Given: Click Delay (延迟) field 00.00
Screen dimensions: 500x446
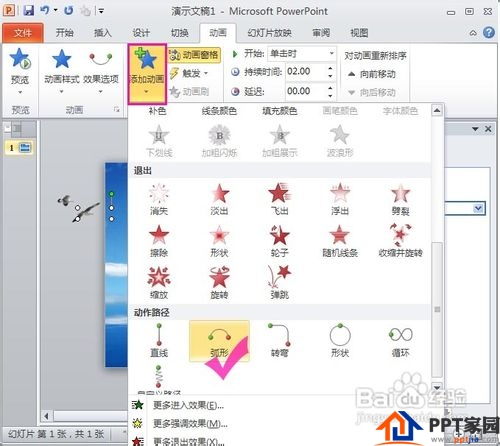Looking at the screenshot, I should point(306,91).
